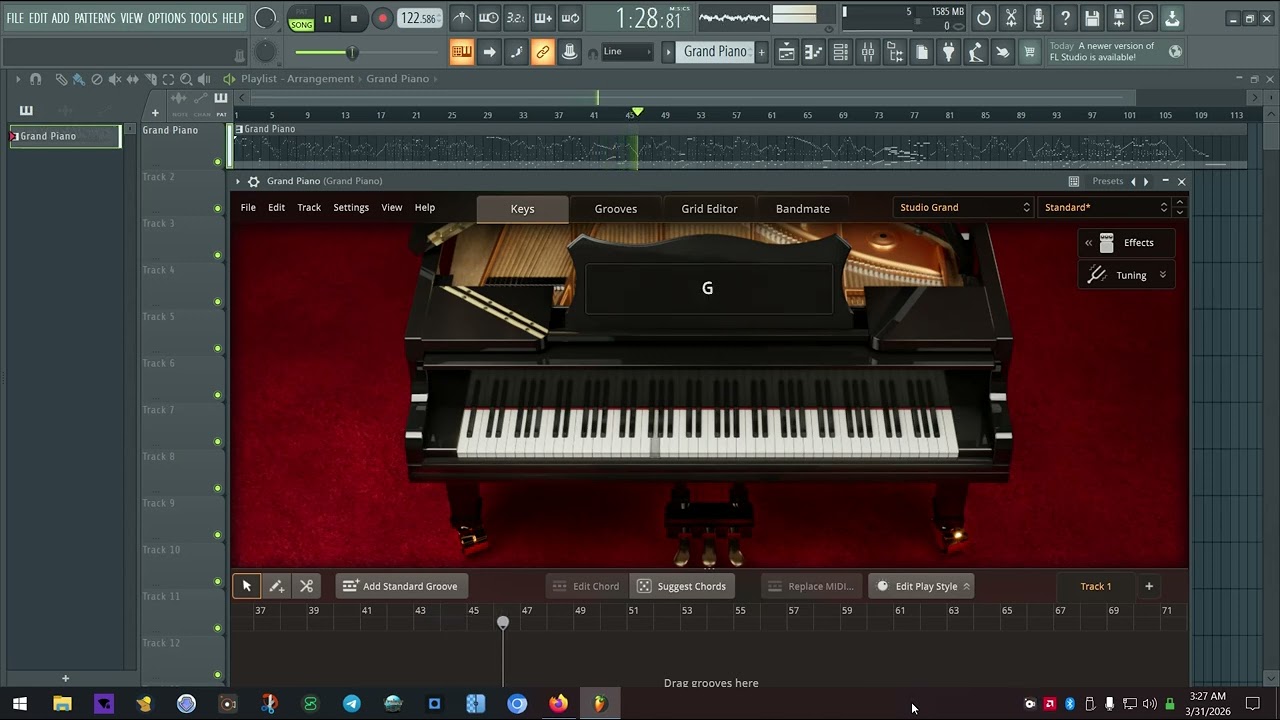Switch to the Grooves tab
The width and height of the screenshot is (1280, 720).
616,208
